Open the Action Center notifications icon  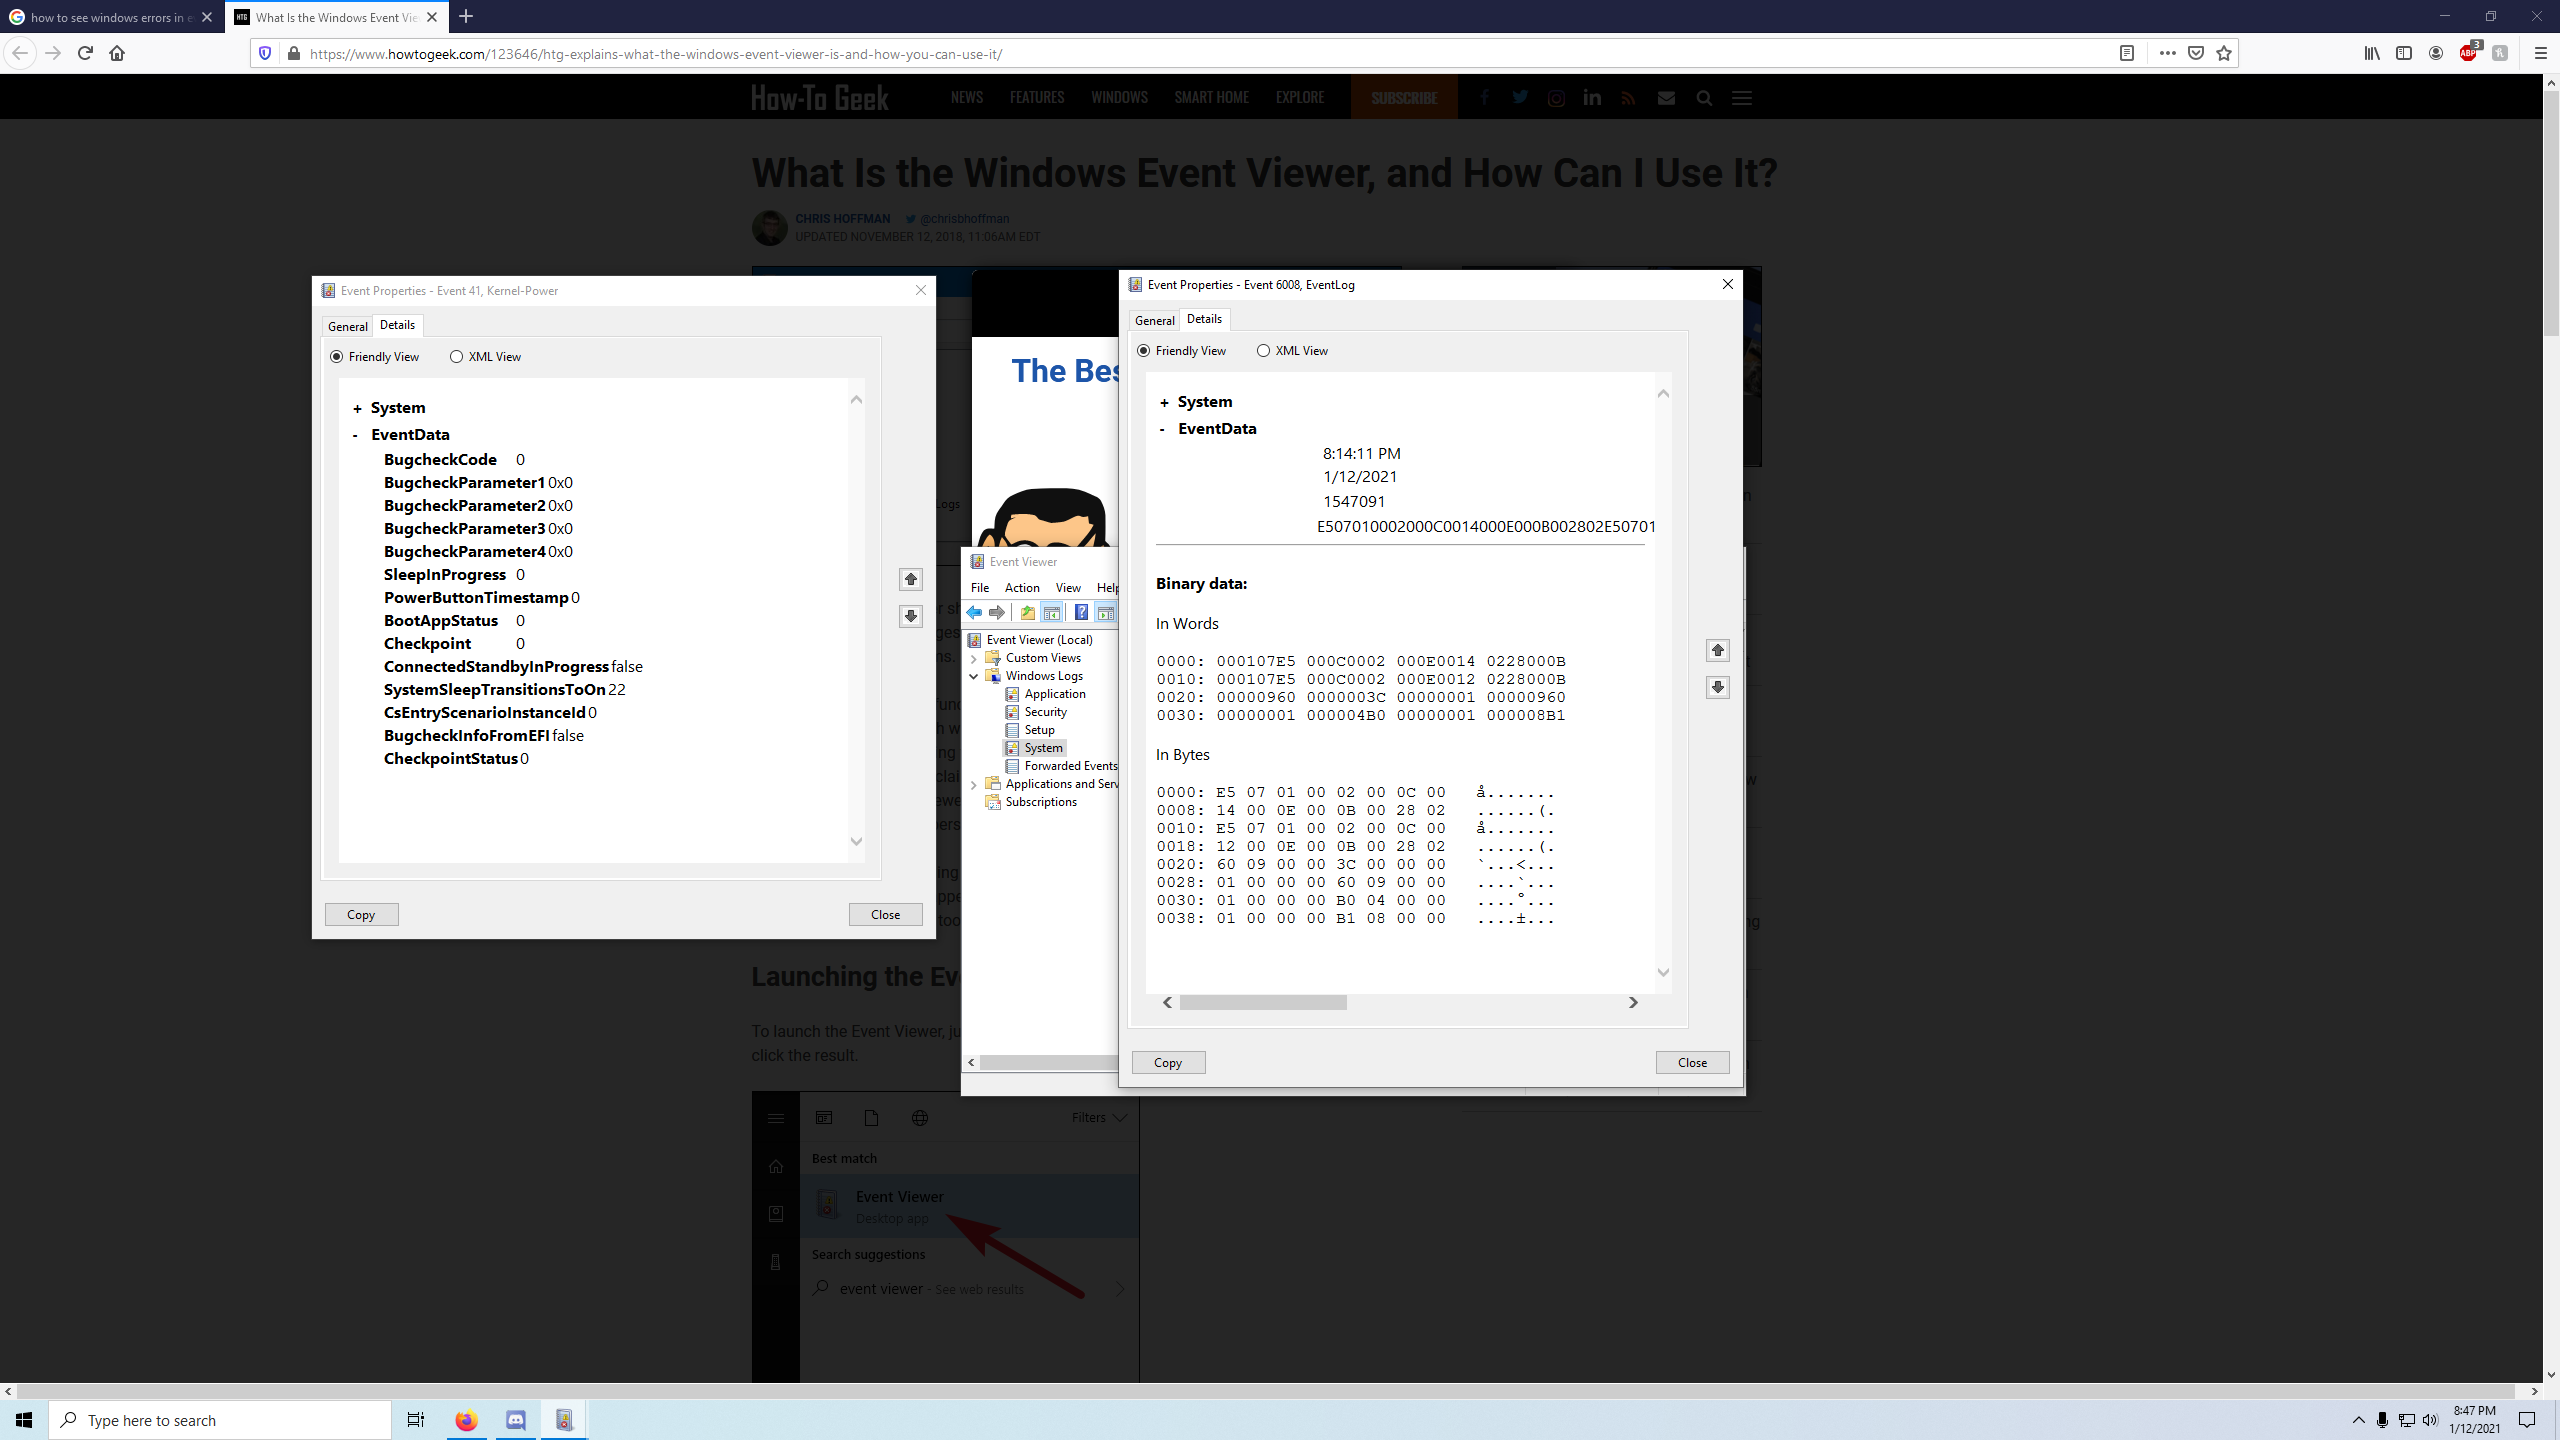coord(2527,1420)
